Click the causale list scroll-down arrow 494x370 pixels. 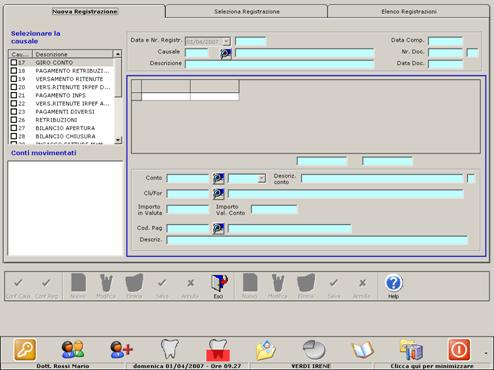point(118,140)
